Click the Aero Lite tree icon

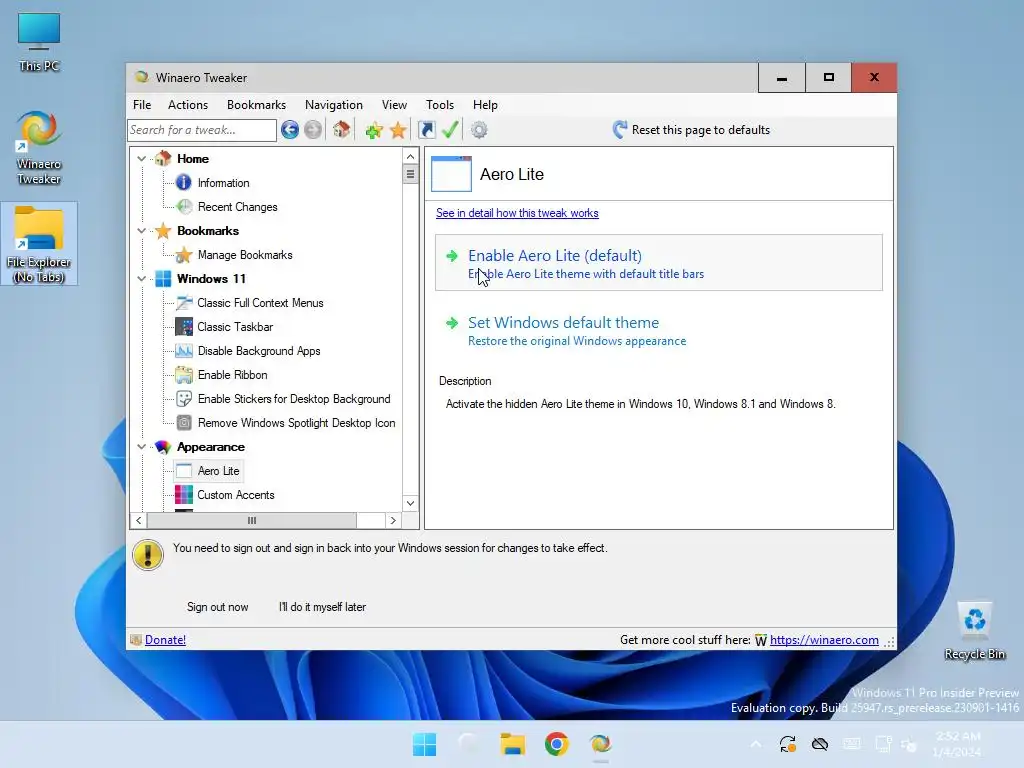184,471
